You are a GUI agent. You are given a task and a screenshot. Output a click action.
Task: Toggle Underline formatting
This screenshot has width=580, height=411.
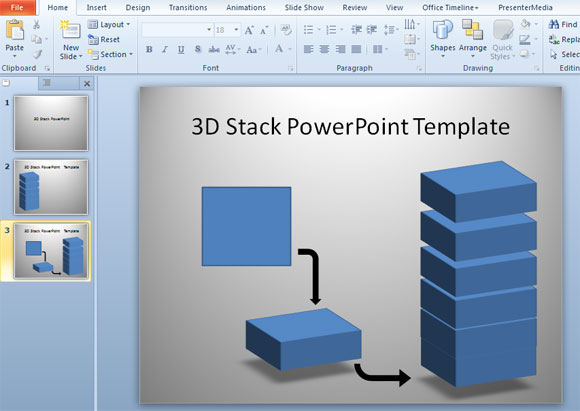(181, 49)
